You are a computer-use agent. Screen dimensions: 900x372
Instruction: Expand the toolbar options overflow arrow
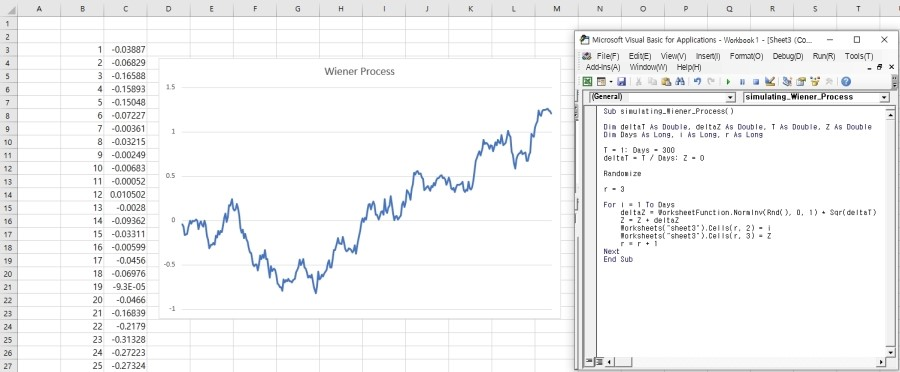(895, 82)
